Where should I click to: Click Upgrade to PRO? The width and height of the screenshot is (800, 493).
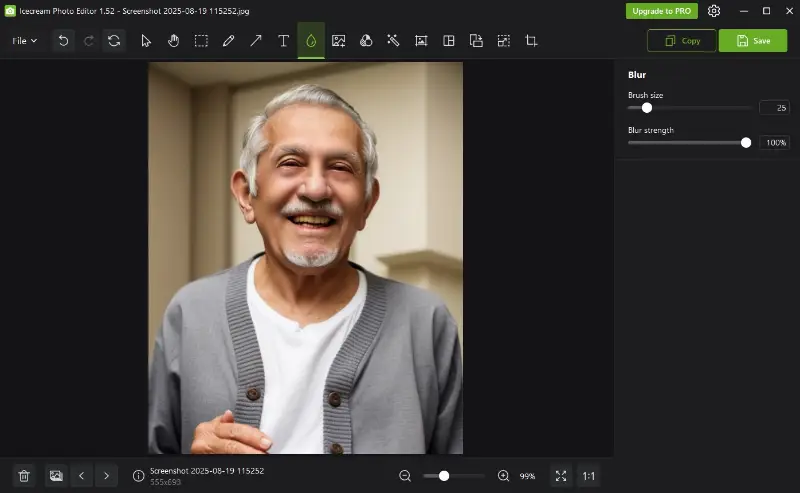point(661,11)
